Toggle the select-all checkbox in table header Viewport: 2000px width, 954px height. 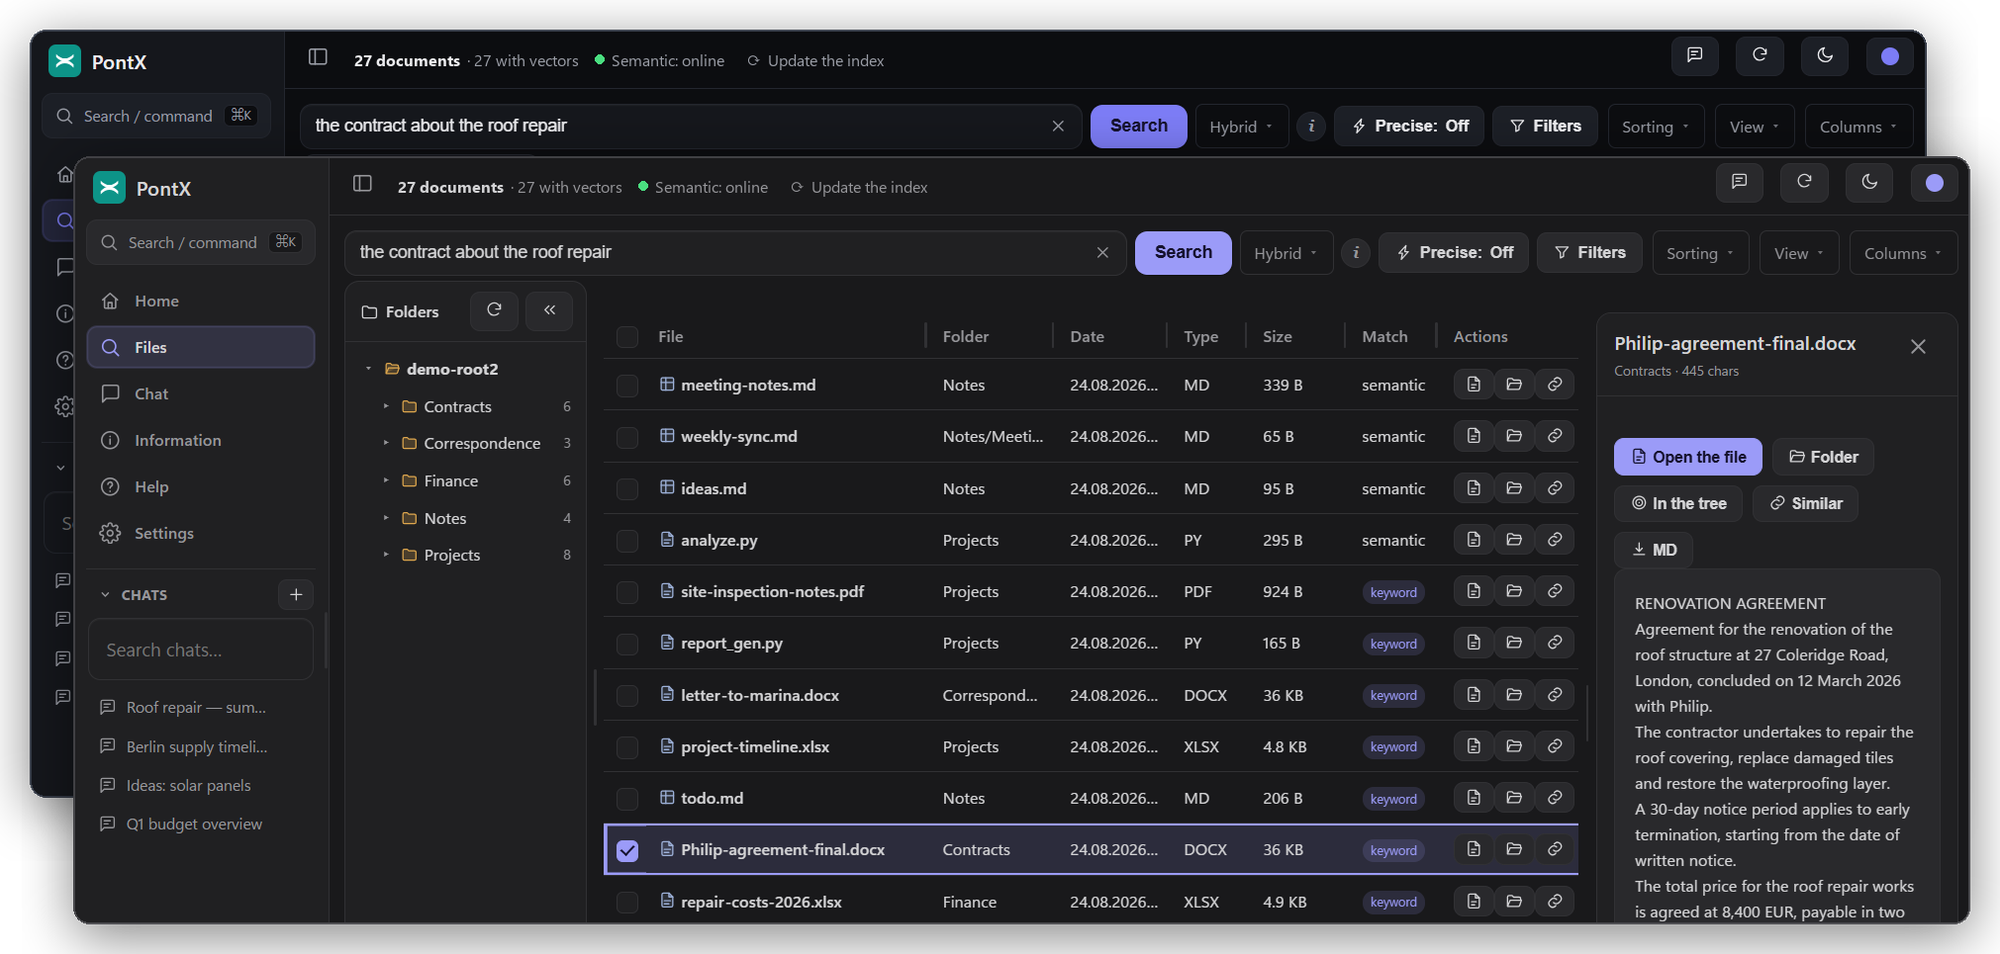pos(627,337)
